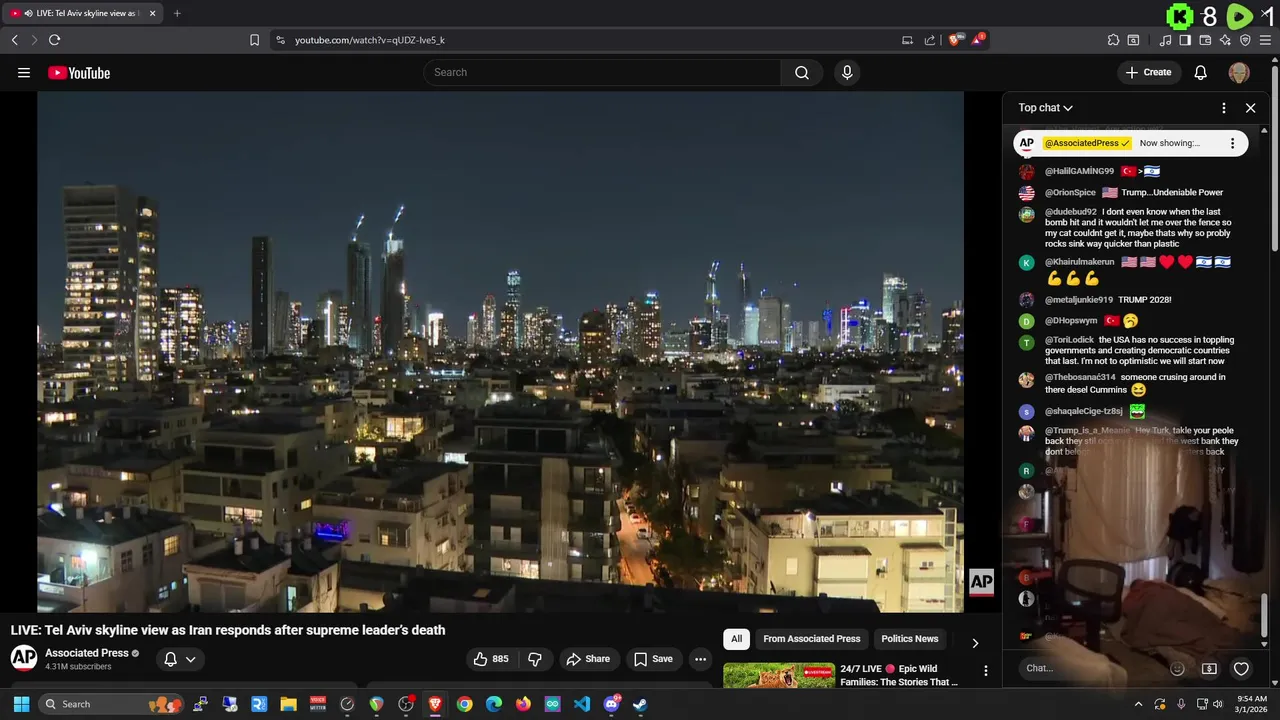Screen dimensions: 1280x720
Task: Open Brave Leo AI sparkle icon
Action: [1225, 40]
